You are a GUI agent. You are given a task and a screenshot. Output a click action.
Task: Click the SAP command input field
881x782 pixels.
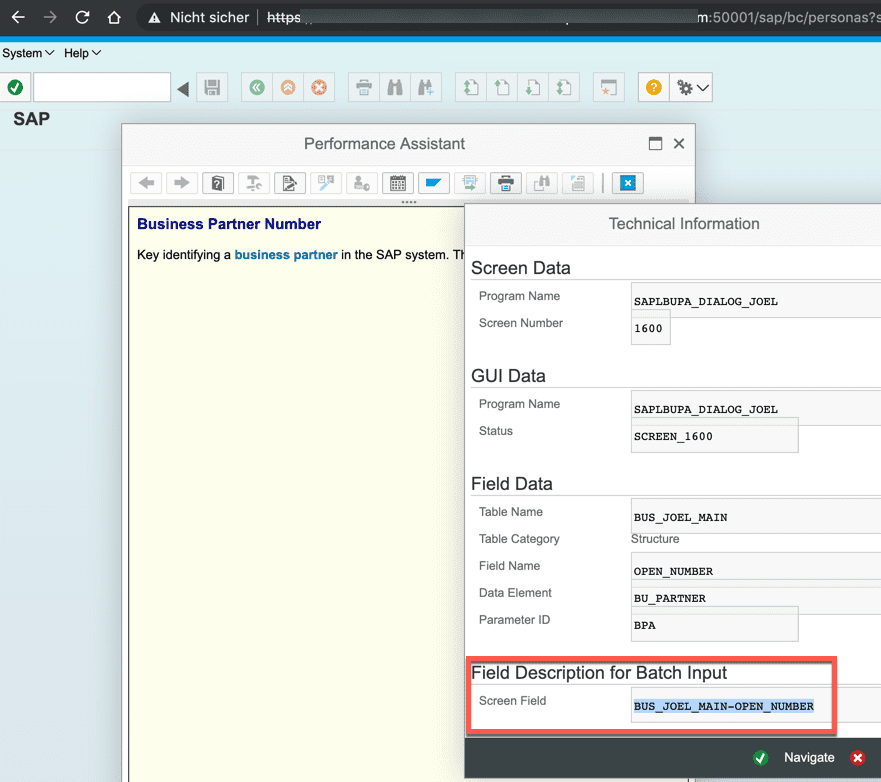pos(102,87)
